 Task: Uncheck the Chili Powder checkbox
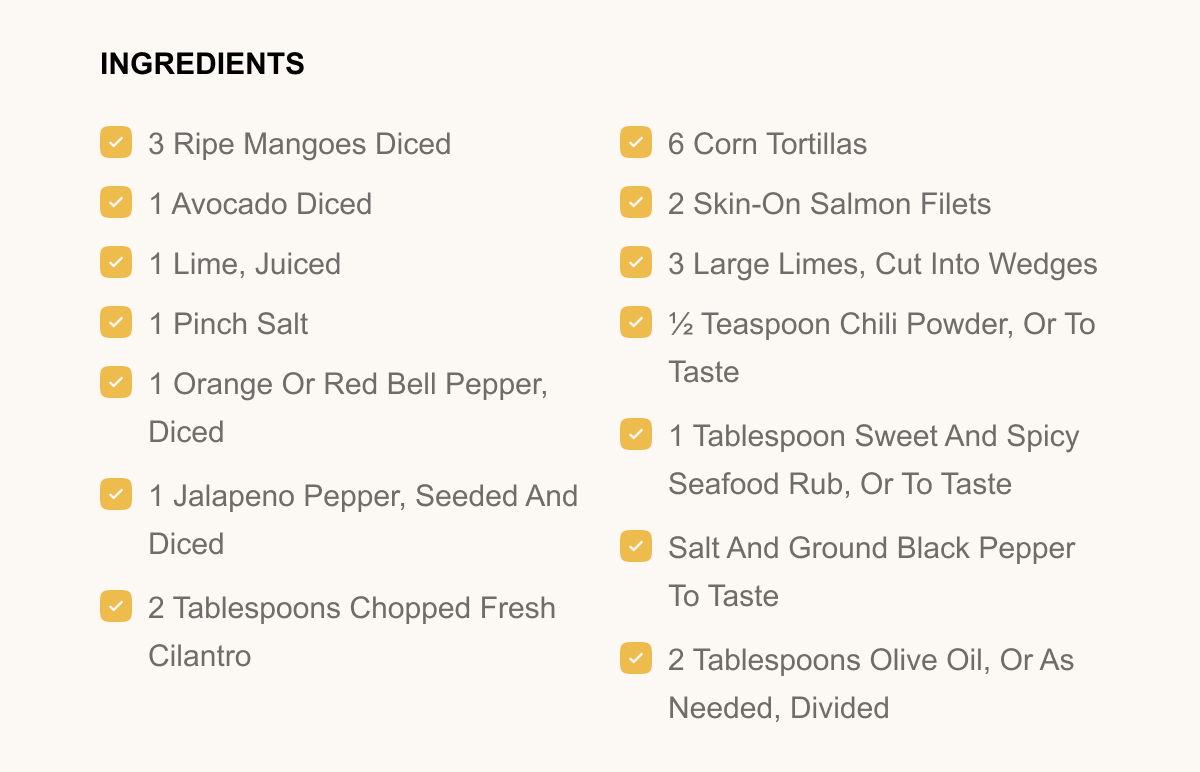coord(636,322)
